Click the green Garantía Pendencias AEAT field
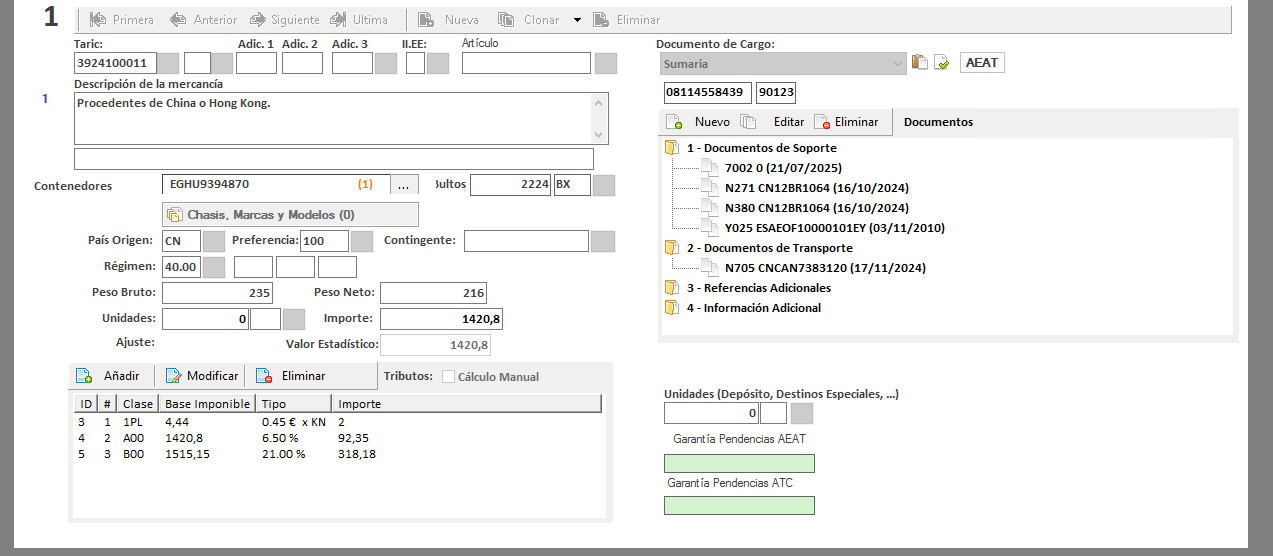 pyautogui.click(x=739, y=463)
